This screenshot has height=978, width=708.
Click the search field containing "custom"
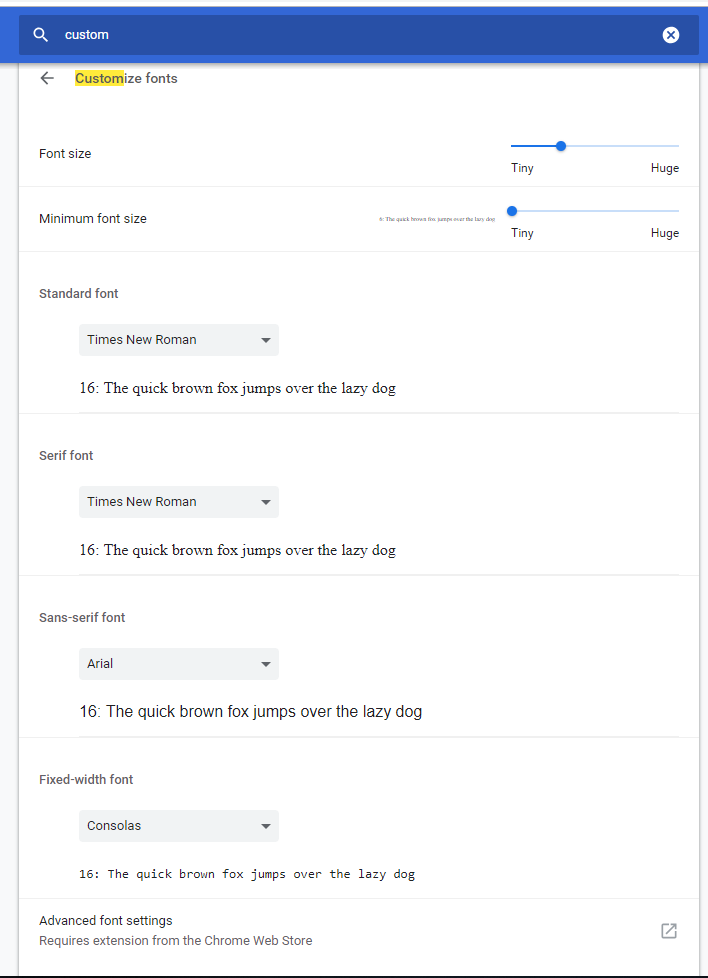[x=200, y=34]
